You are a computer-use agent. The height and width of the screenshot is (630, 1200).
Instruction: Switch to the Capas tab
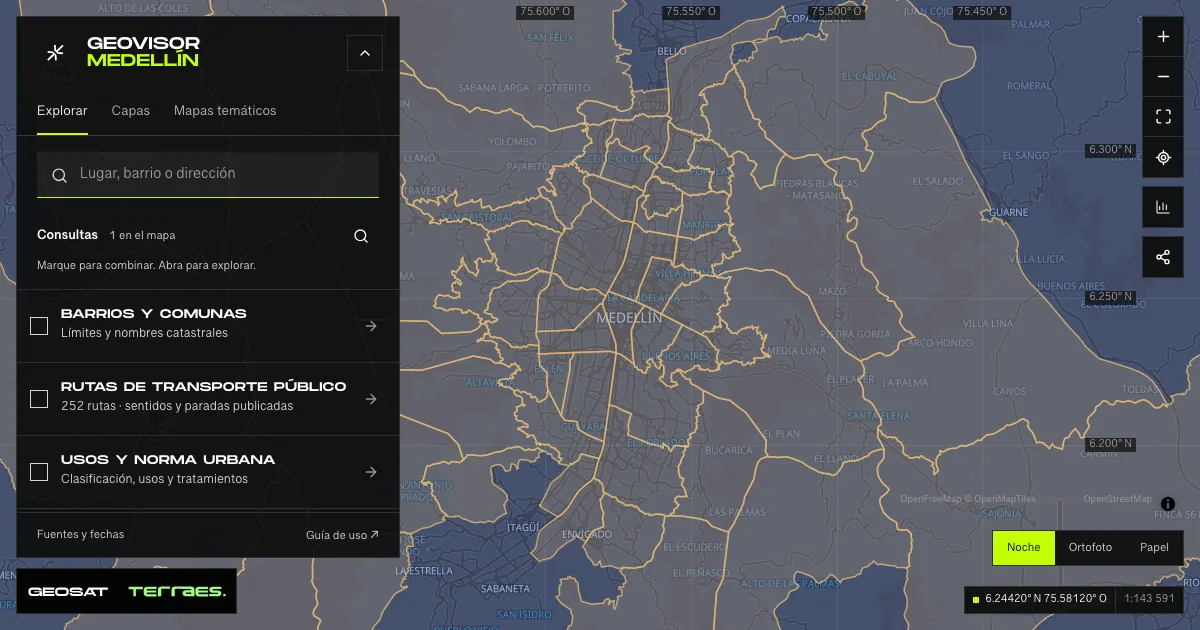(x=131, y=111)
